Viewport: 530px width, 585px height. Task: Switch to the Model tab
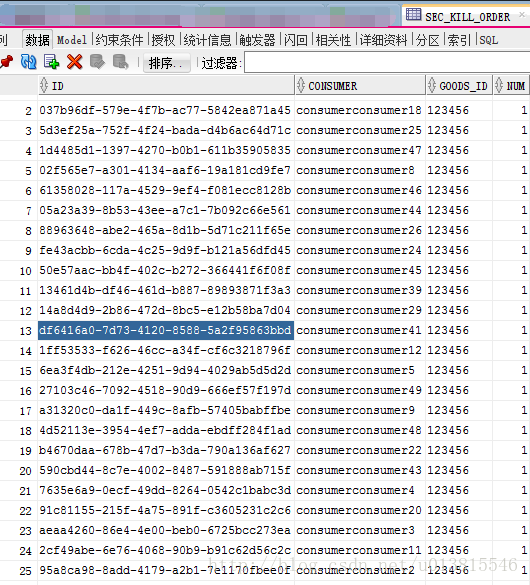[x=72, y=40]
